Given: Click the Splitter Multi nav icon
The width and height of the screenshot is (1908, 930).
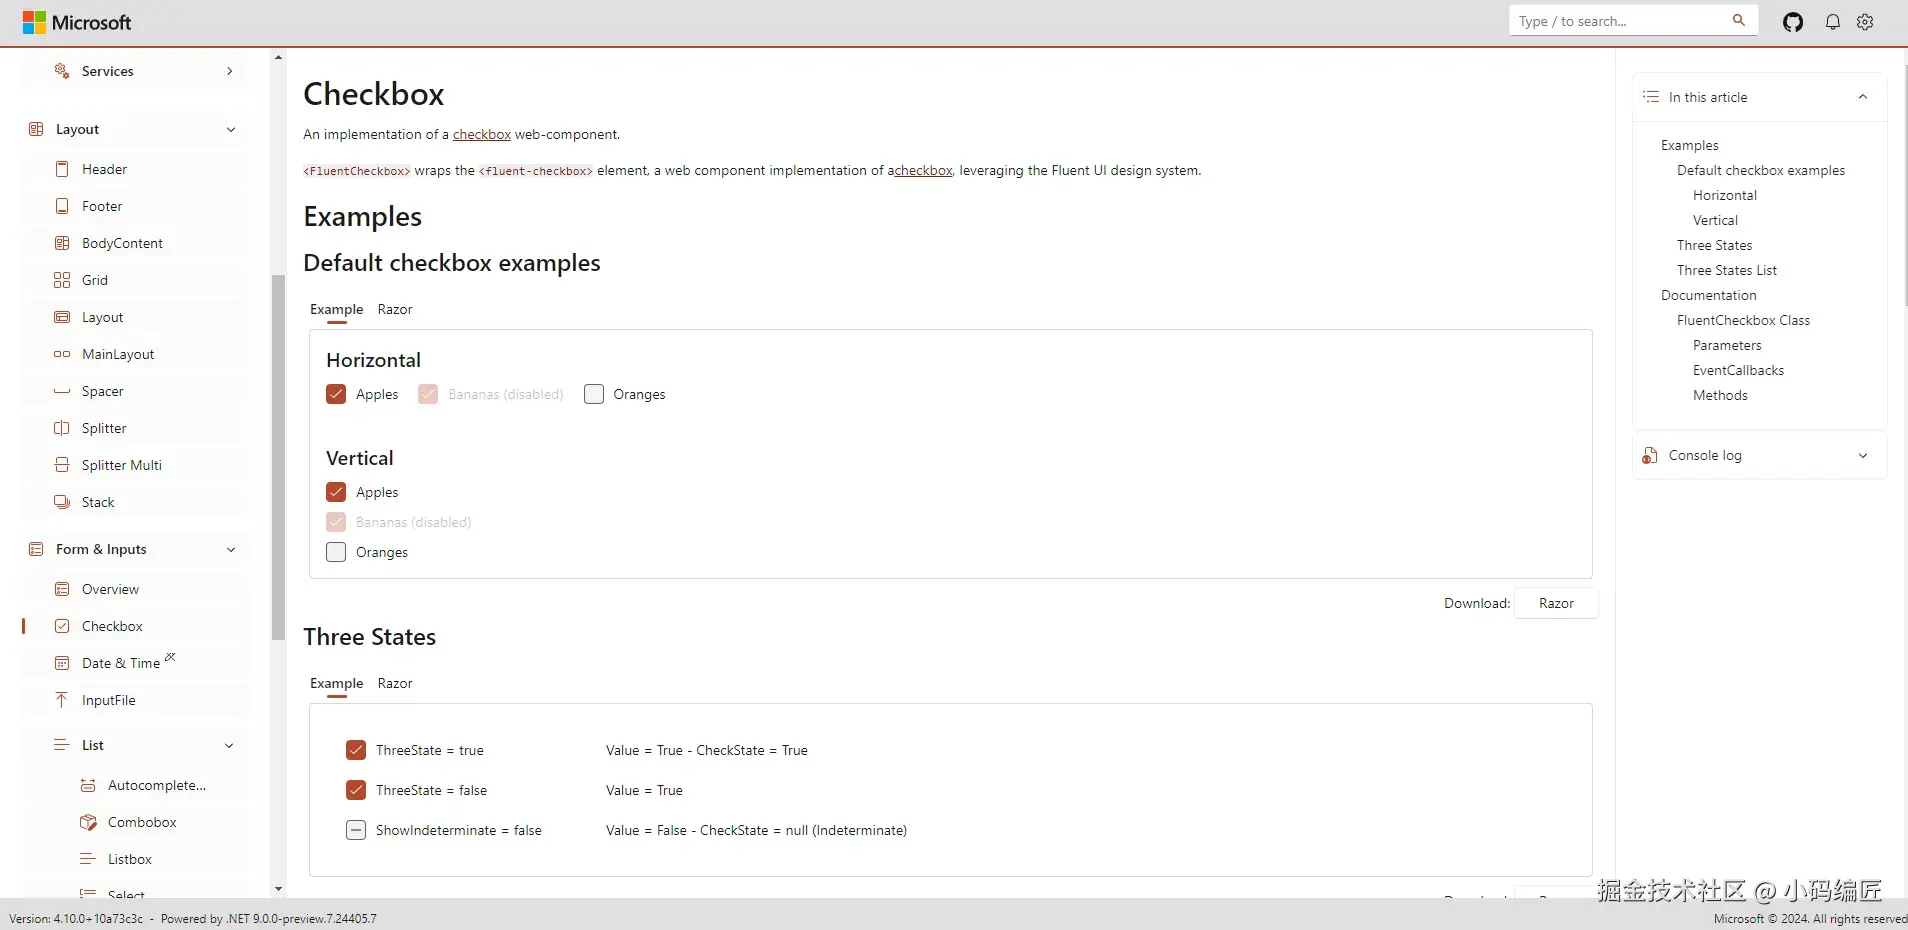Looking at the screenshot, I should [x=62, y=465].
